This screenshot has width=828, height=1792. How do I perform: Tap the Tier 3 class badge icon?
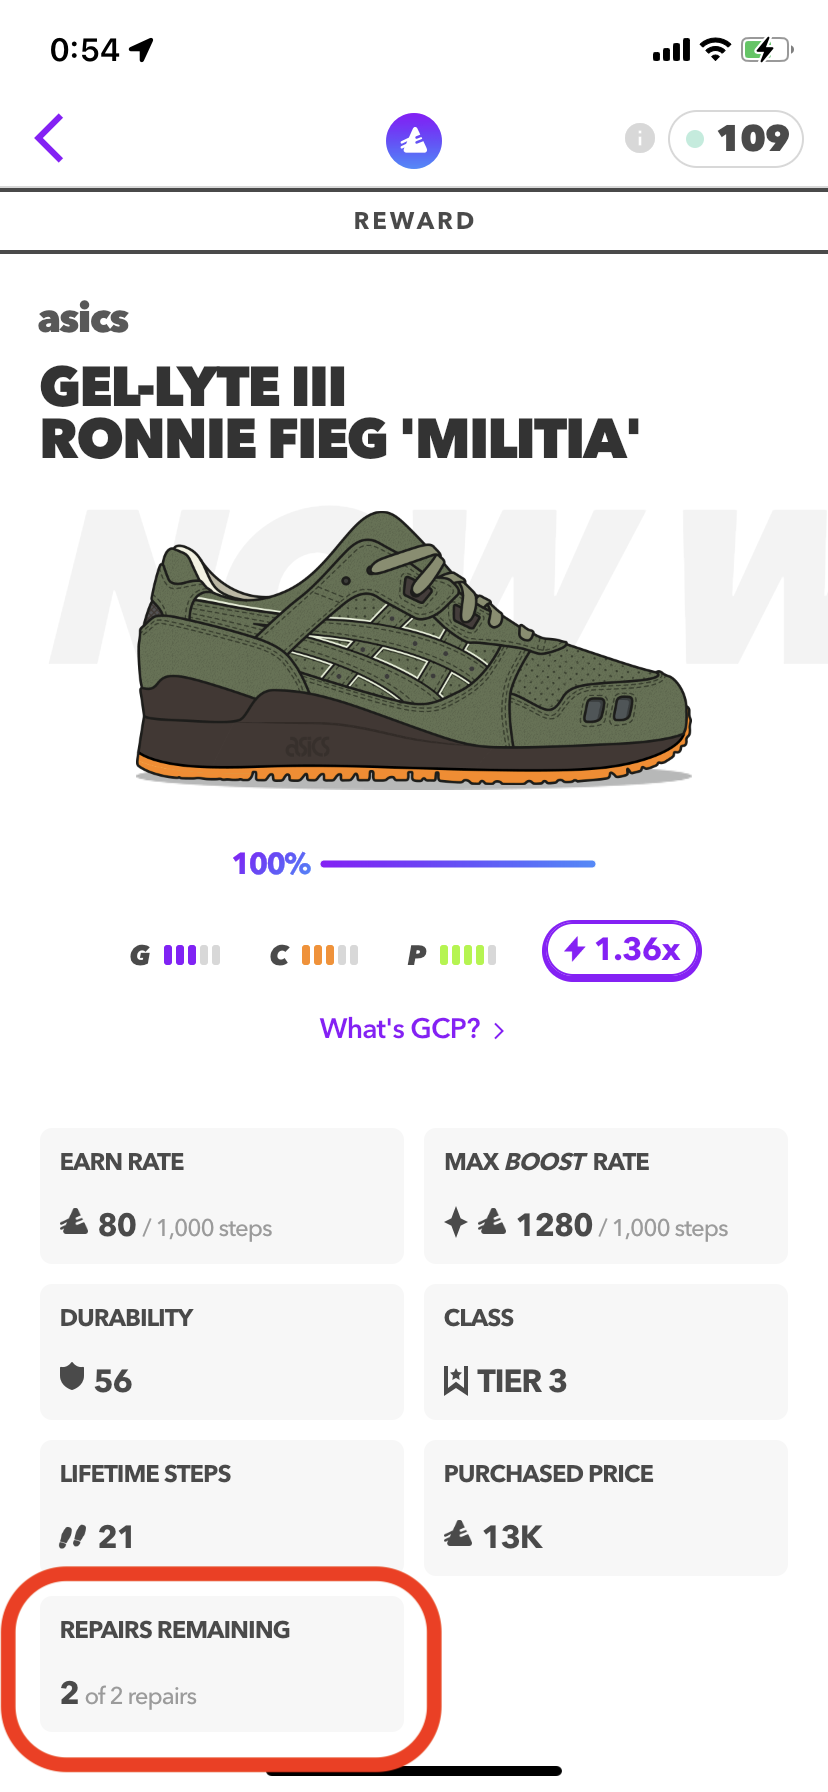click(456, 1381)
